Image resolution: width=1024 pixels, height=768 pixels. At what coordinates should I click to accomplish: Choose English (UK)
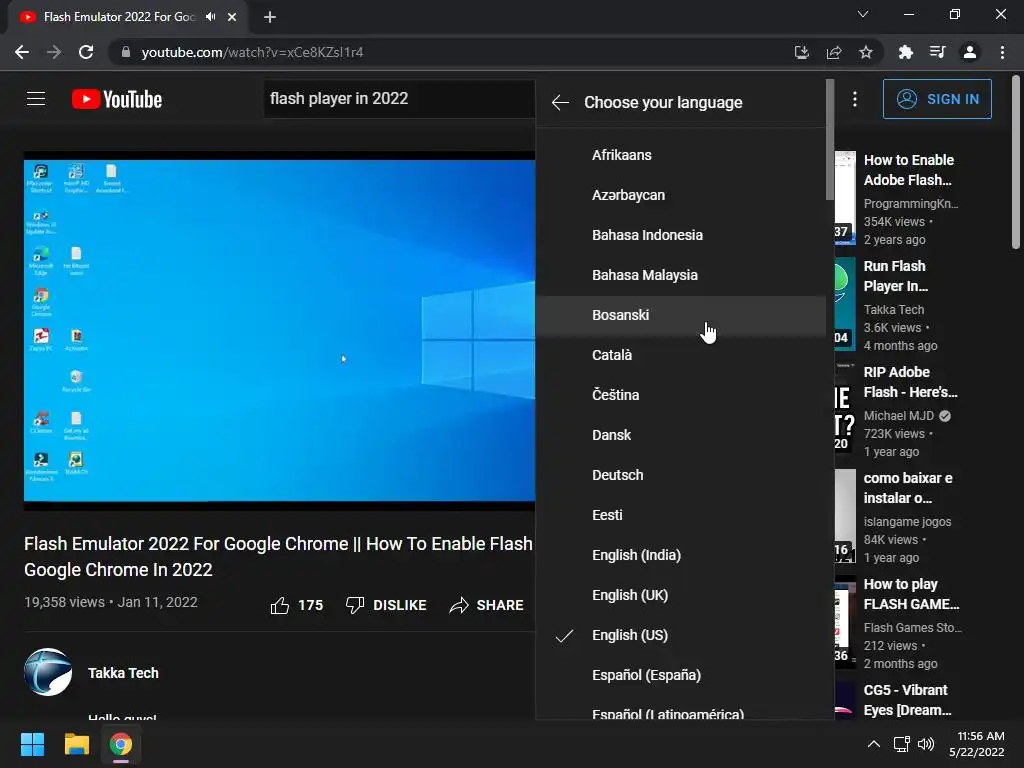680,595
